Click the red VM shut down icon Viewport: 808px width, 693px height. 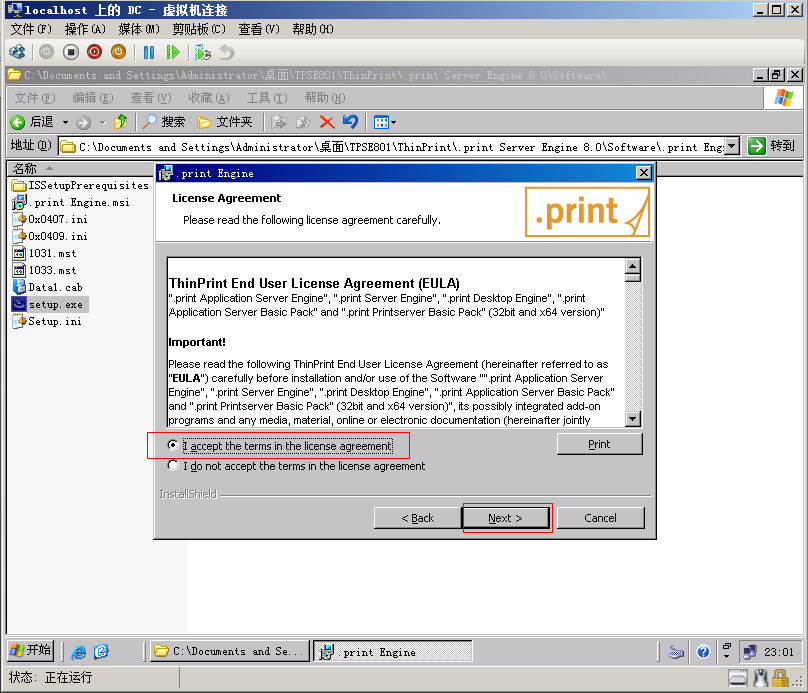point(94,52)
